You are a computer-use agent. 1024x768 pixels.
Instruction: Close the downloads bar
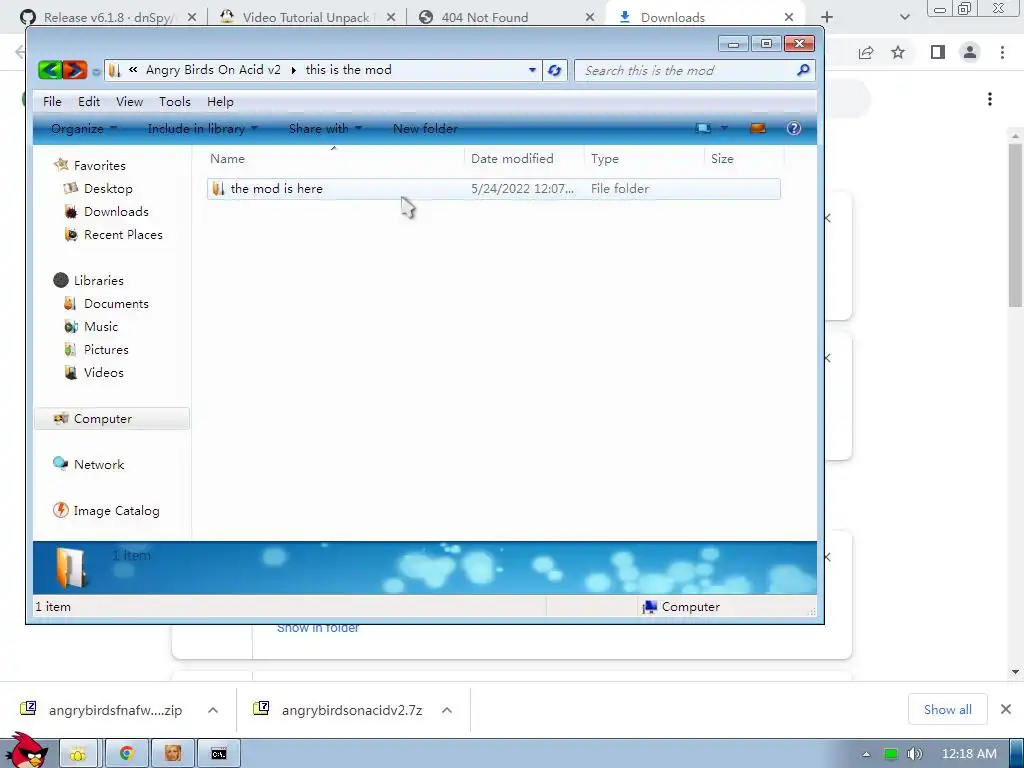click(1006, 709)
